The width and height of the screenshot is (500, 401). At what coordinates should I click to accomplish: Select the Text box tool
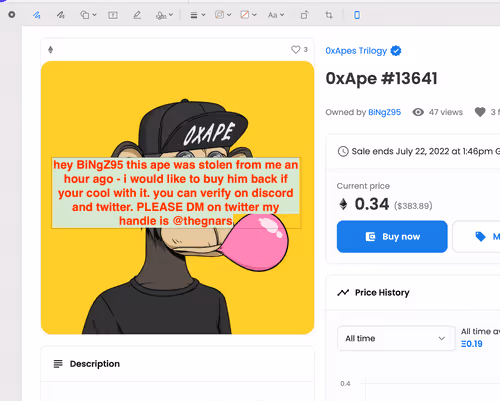click(x=113, y=15)
